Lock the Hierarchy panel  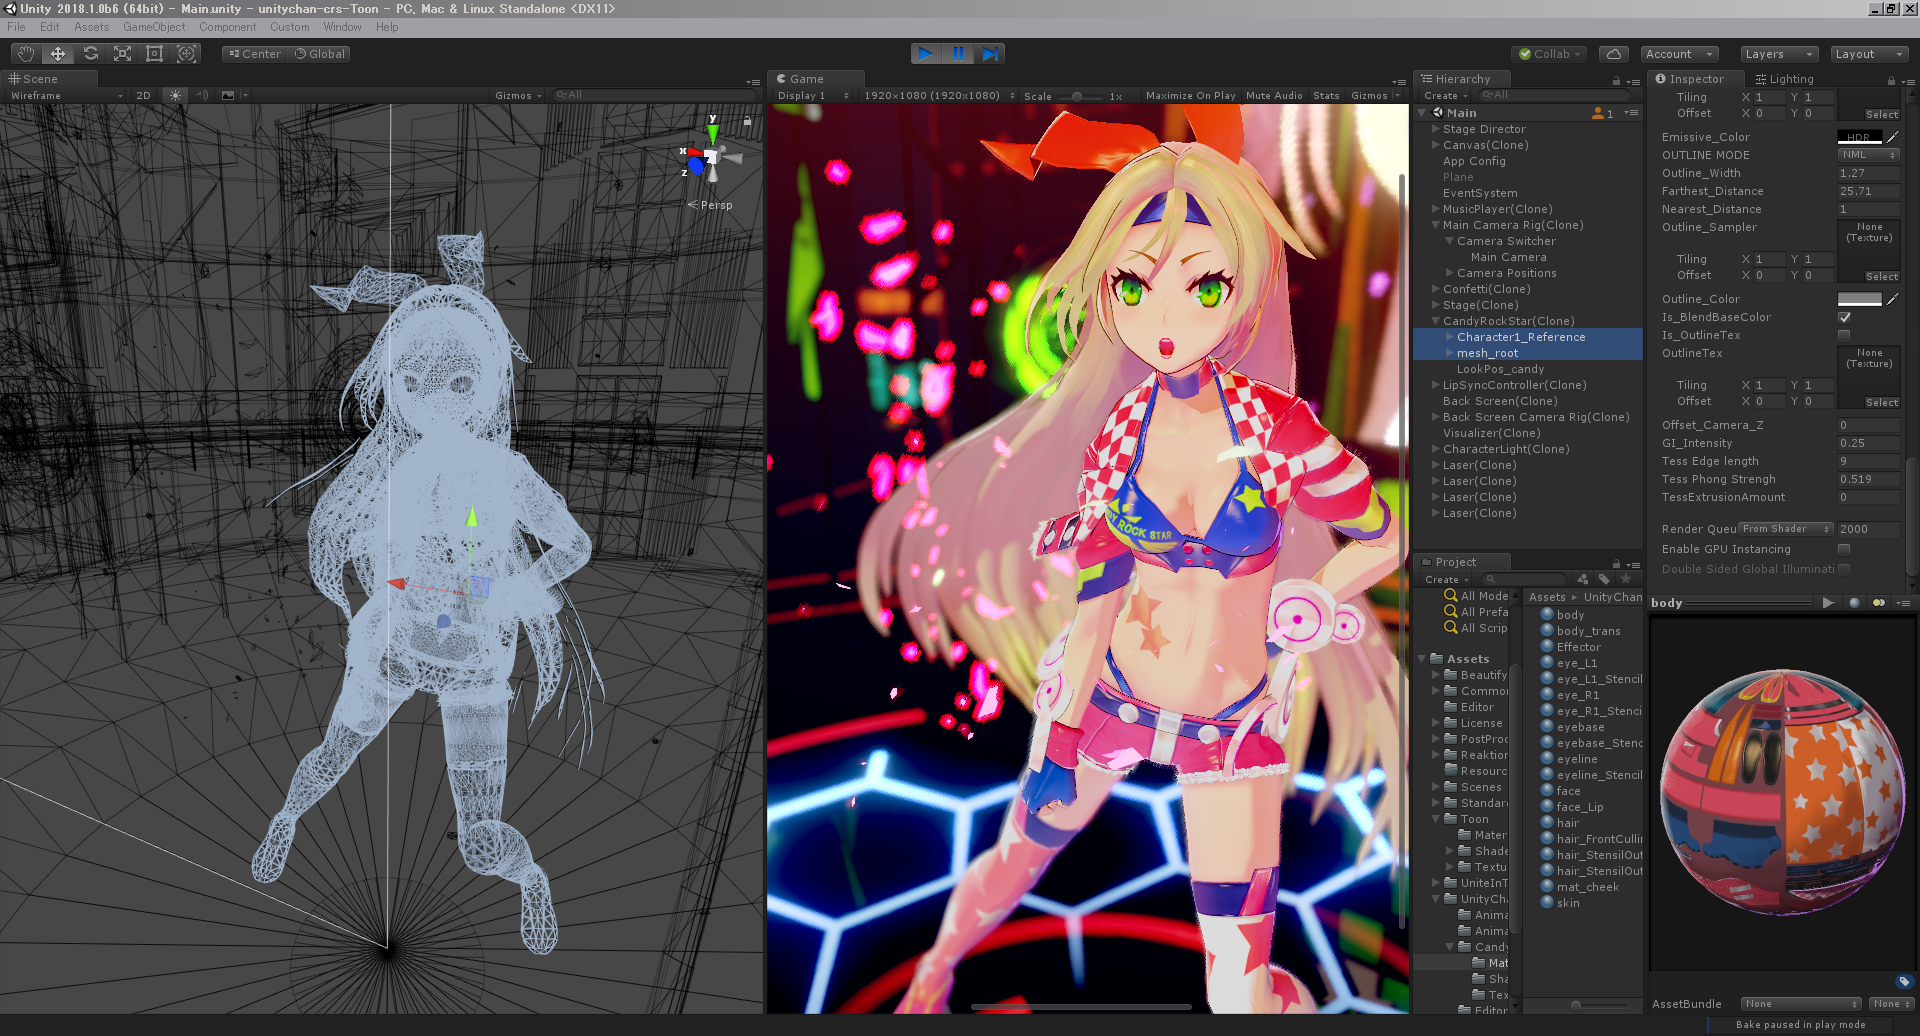(x=1616, y=81)
